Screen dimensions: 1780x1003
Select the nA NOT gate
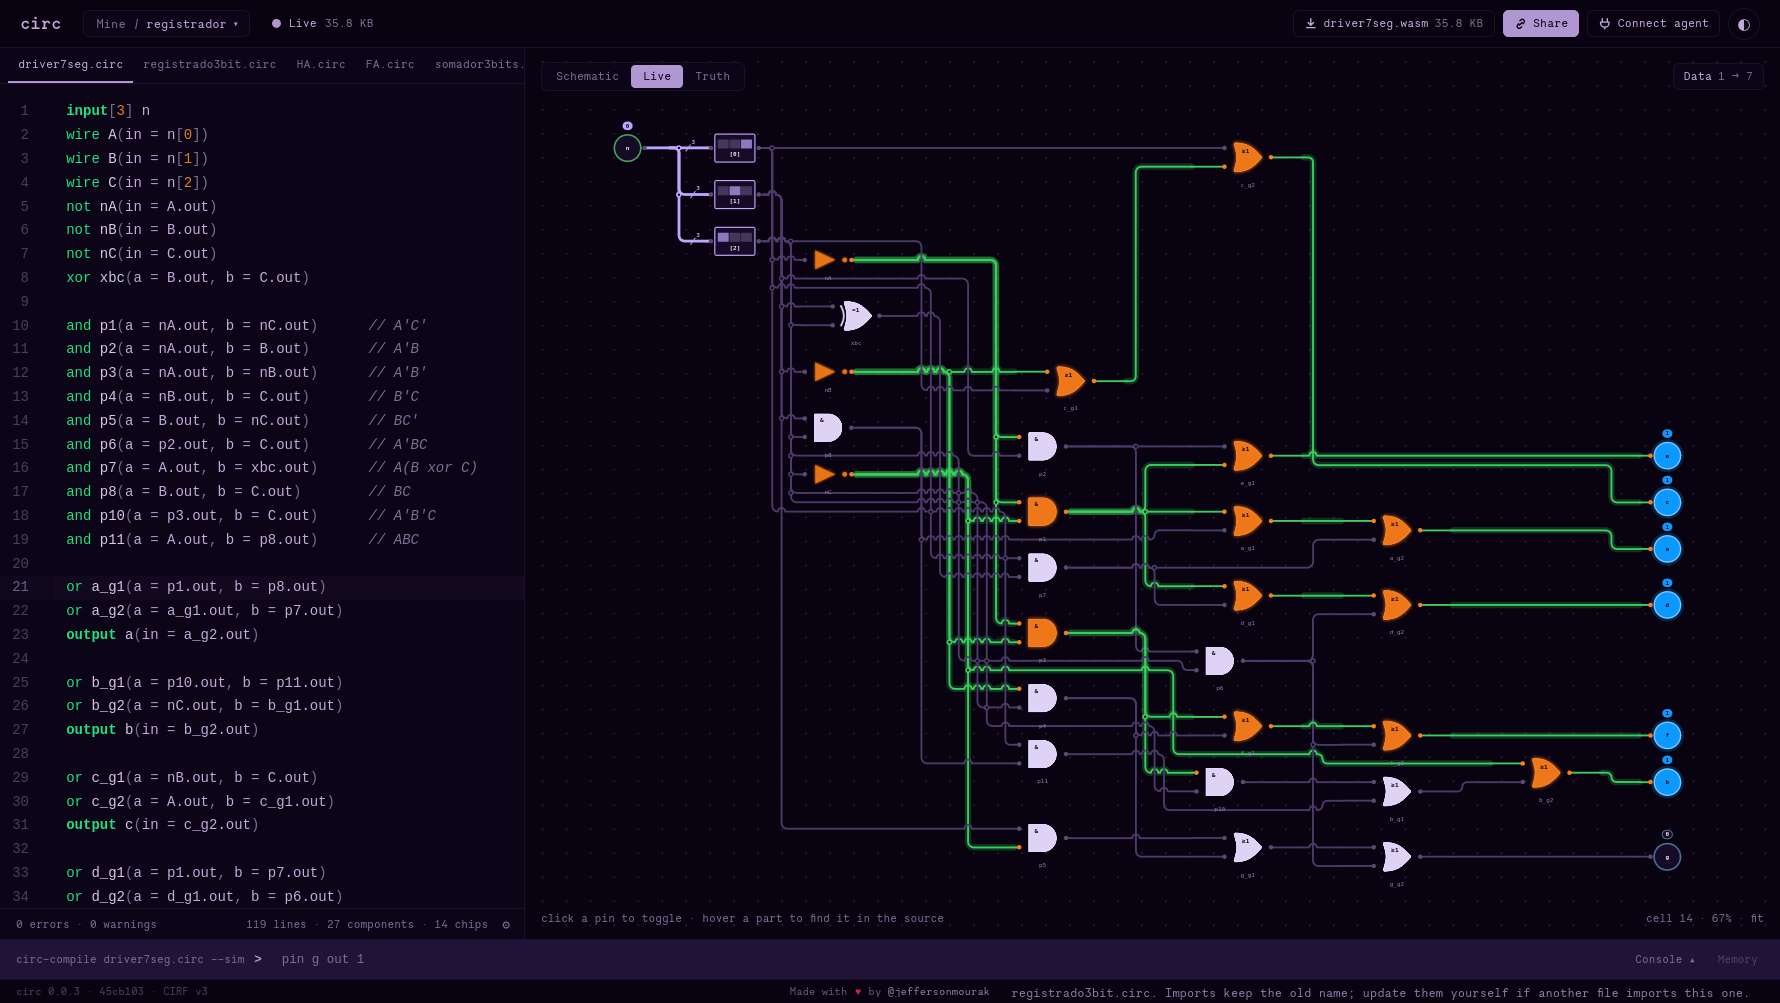(825, 260)
